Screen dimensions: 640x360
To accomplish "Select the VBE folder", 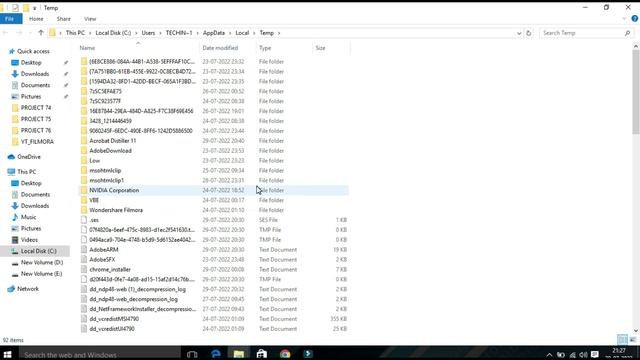I will click(x=94, y=200).
